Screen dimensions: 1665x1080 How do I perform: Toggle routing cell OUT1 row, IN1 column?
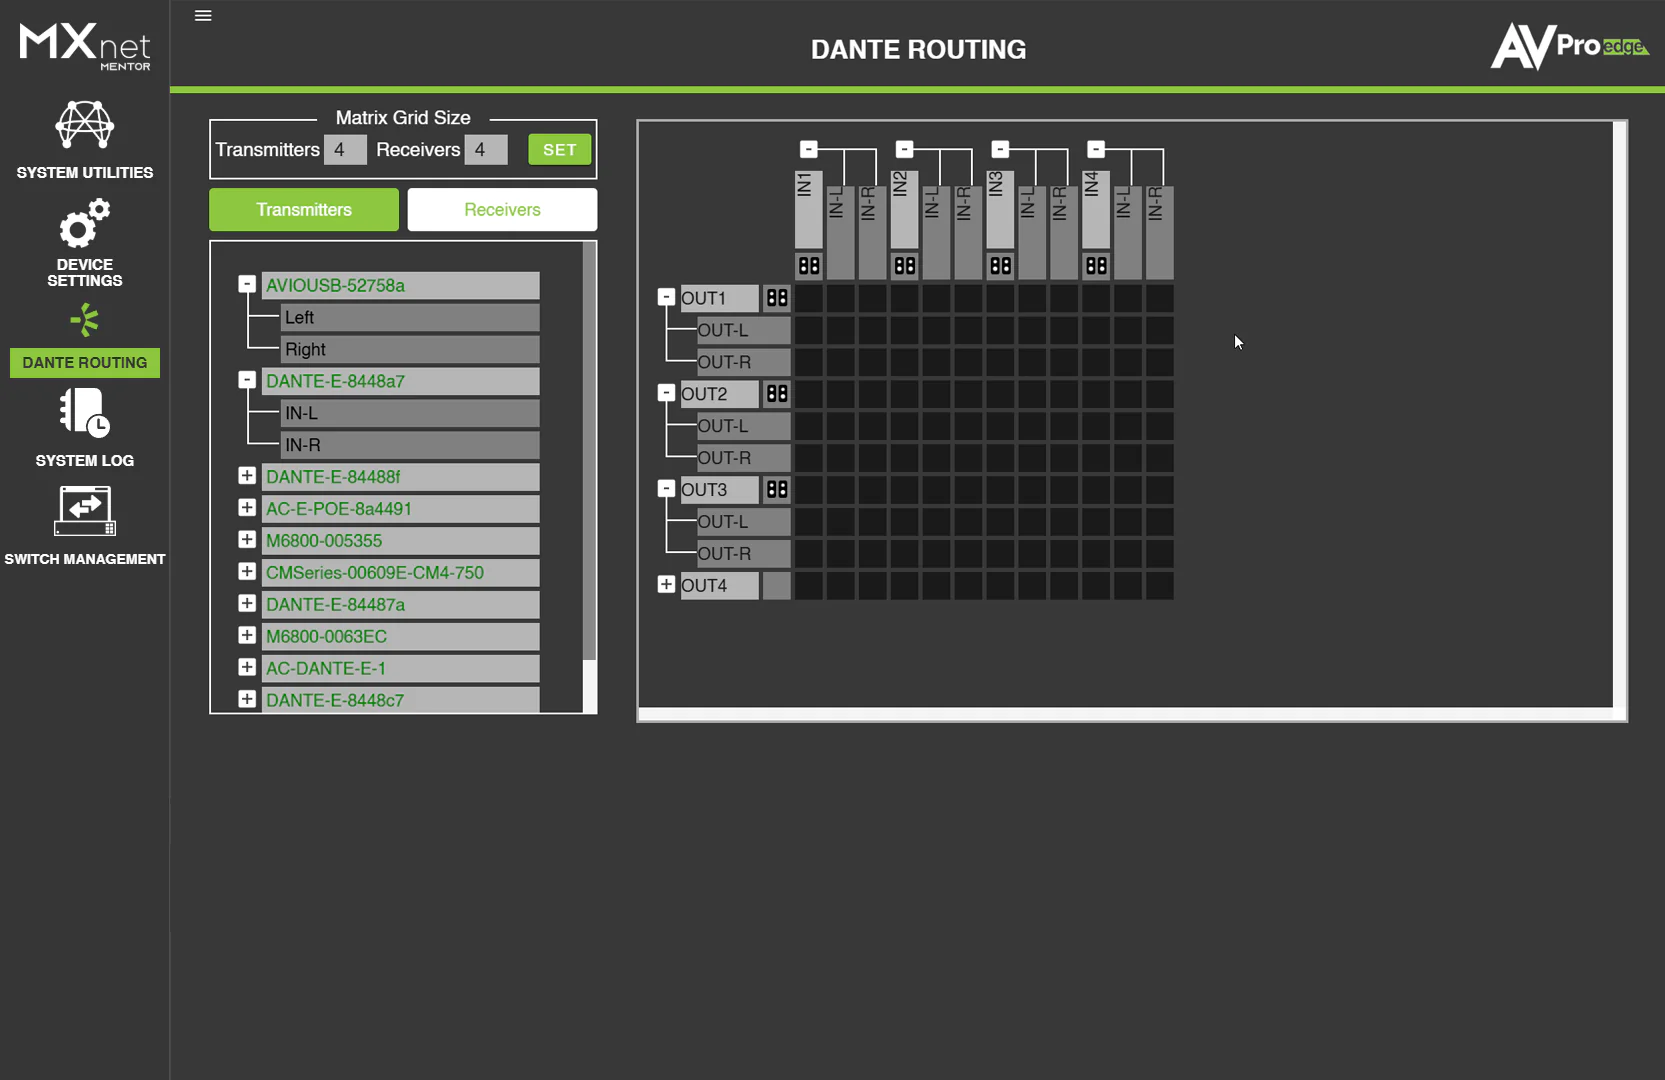tap(809, 298)
